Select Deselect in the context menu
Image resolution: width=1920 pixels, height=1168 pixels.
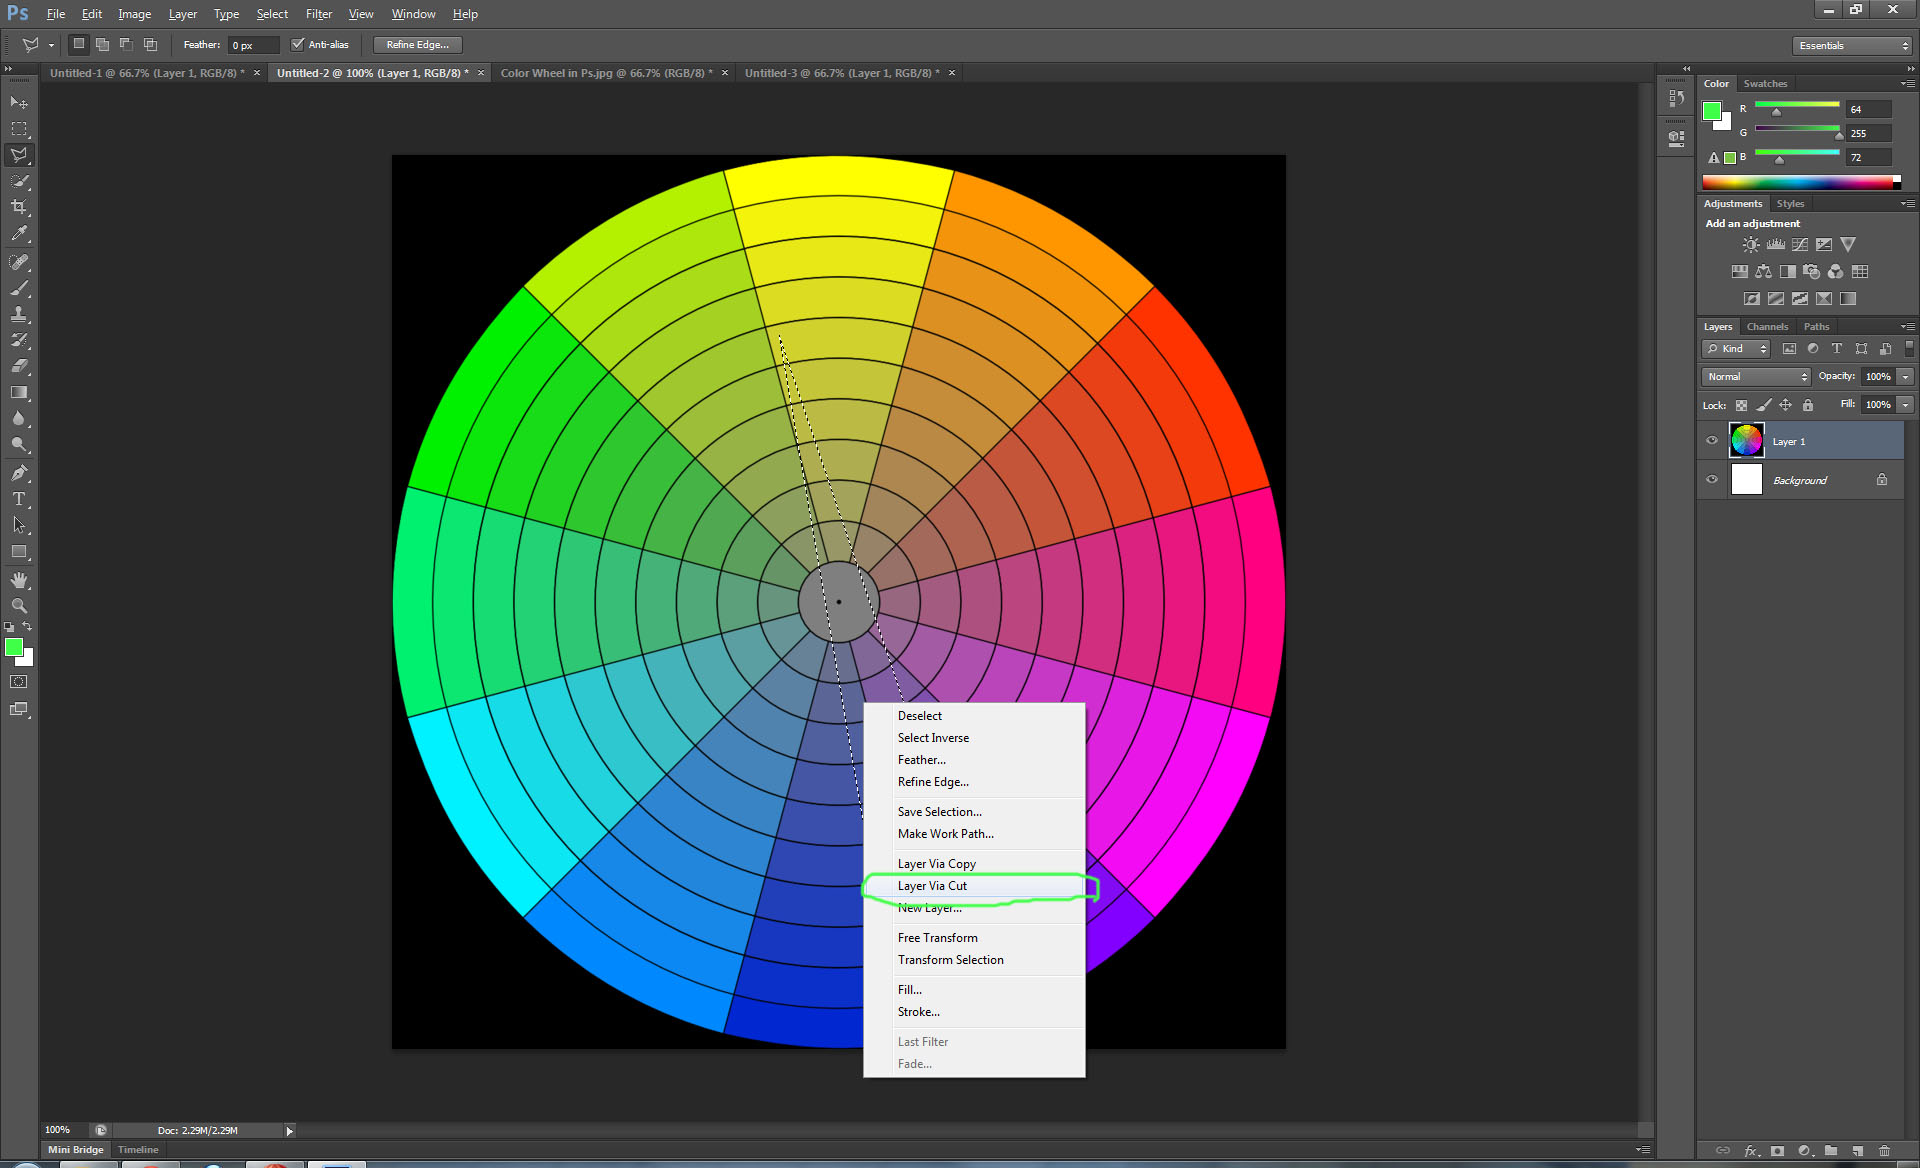[x=919, y=715]
